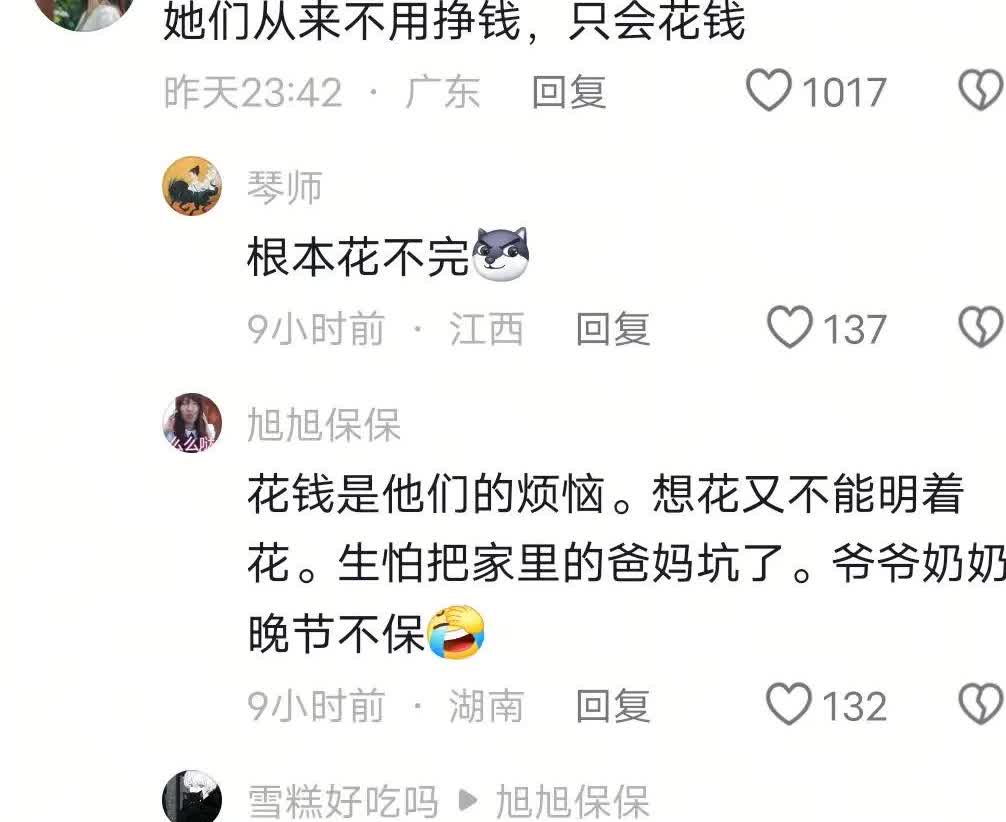Open replied-to user 旭旭保保 after the arrow
Screen dimensions: 1006x822
coord(572,801)
